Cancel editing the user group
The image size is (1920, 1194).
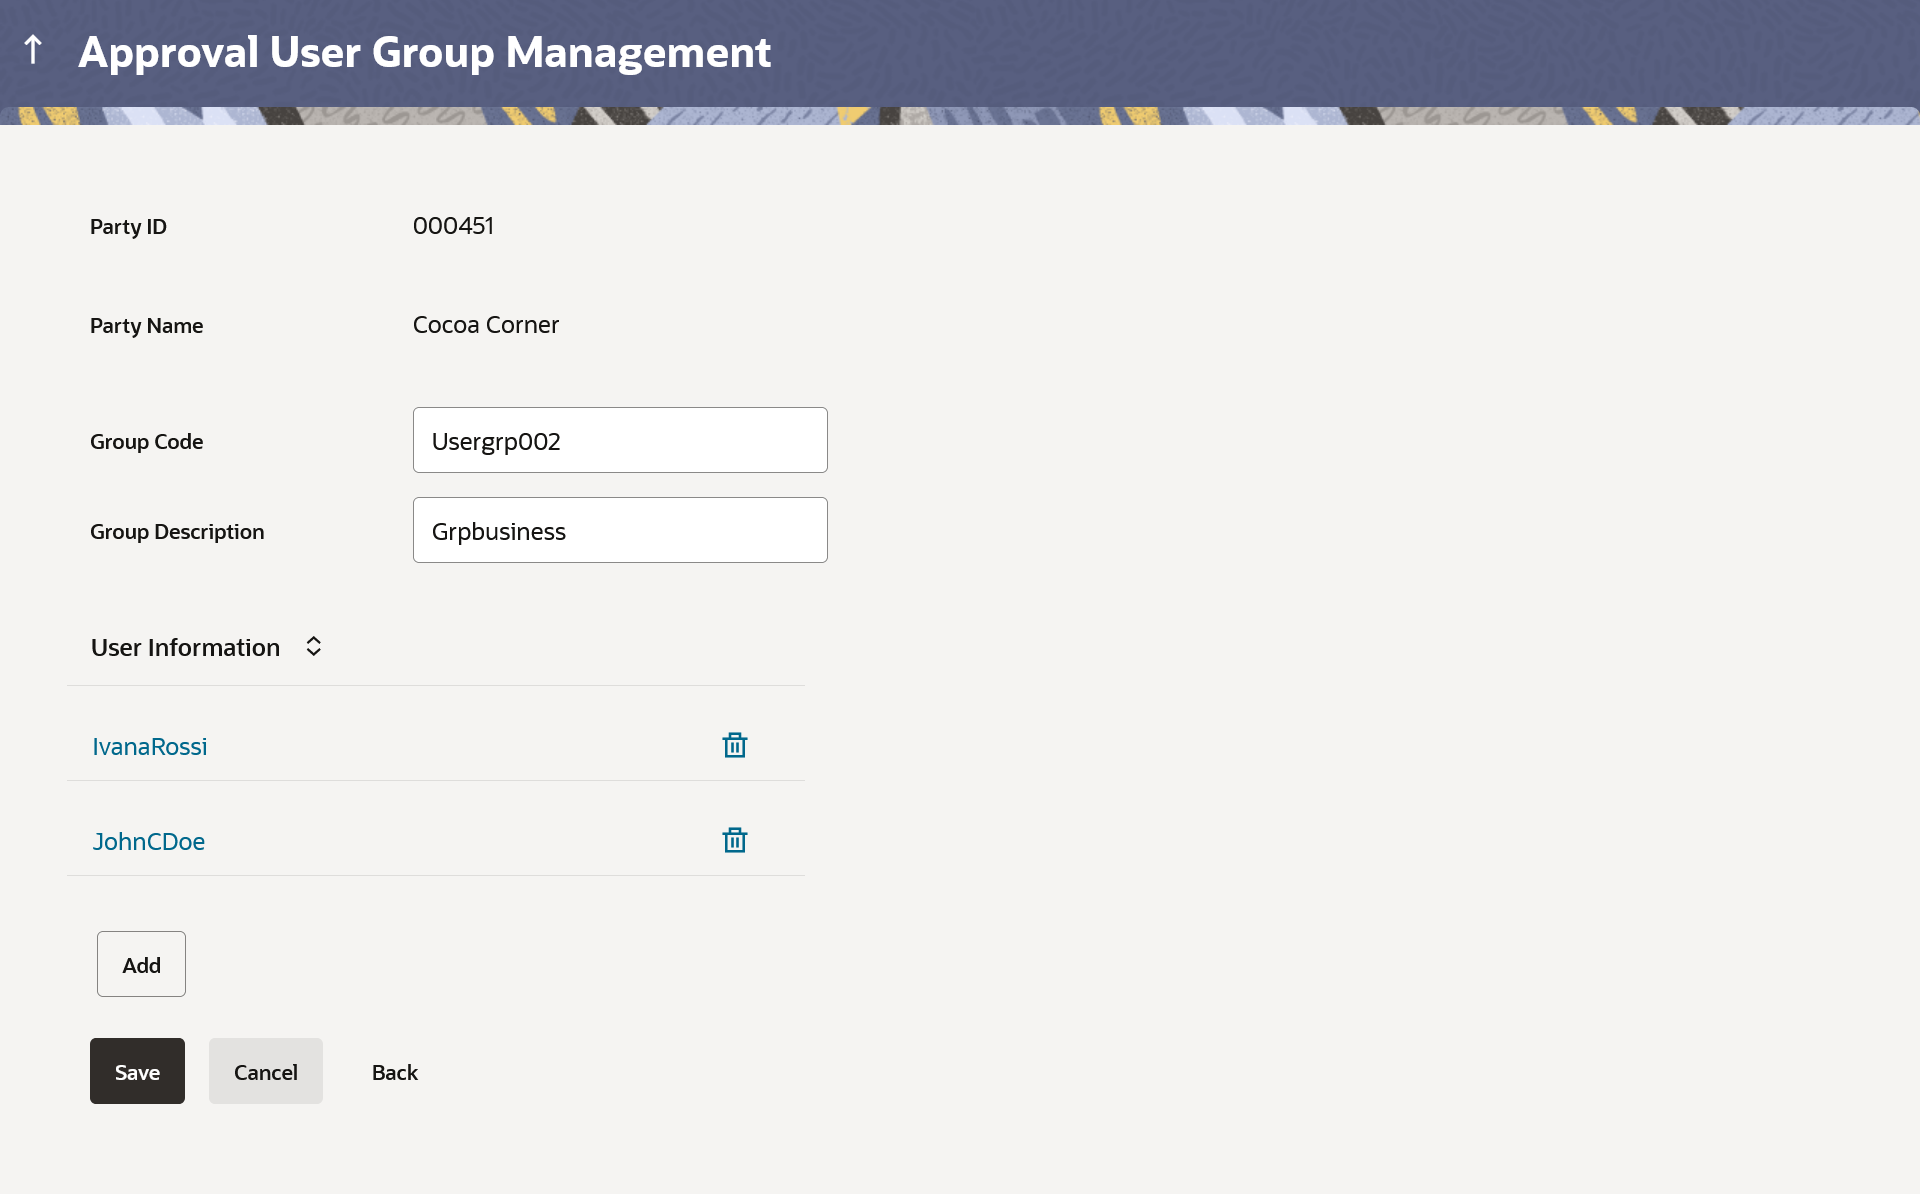click(x=265, y=1071)
